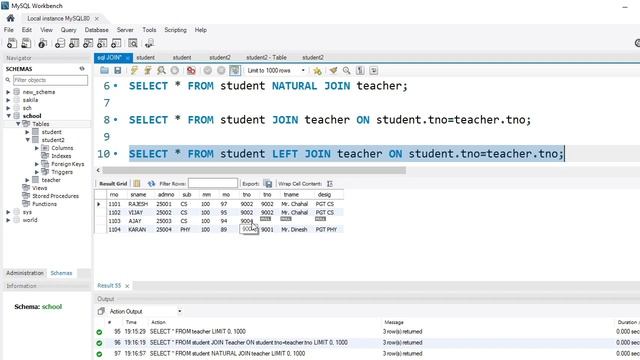Save the script with floppy disk icon
Viewport: 640px width, 360px height.
118,71
